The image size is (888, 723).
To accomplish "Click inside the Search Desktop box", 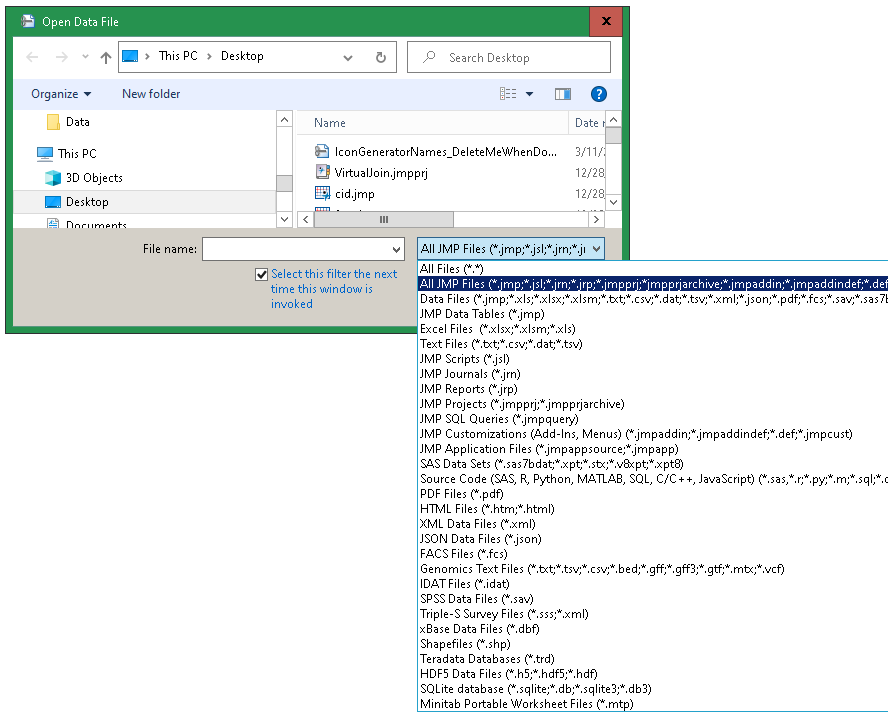I will click(509, 57).
